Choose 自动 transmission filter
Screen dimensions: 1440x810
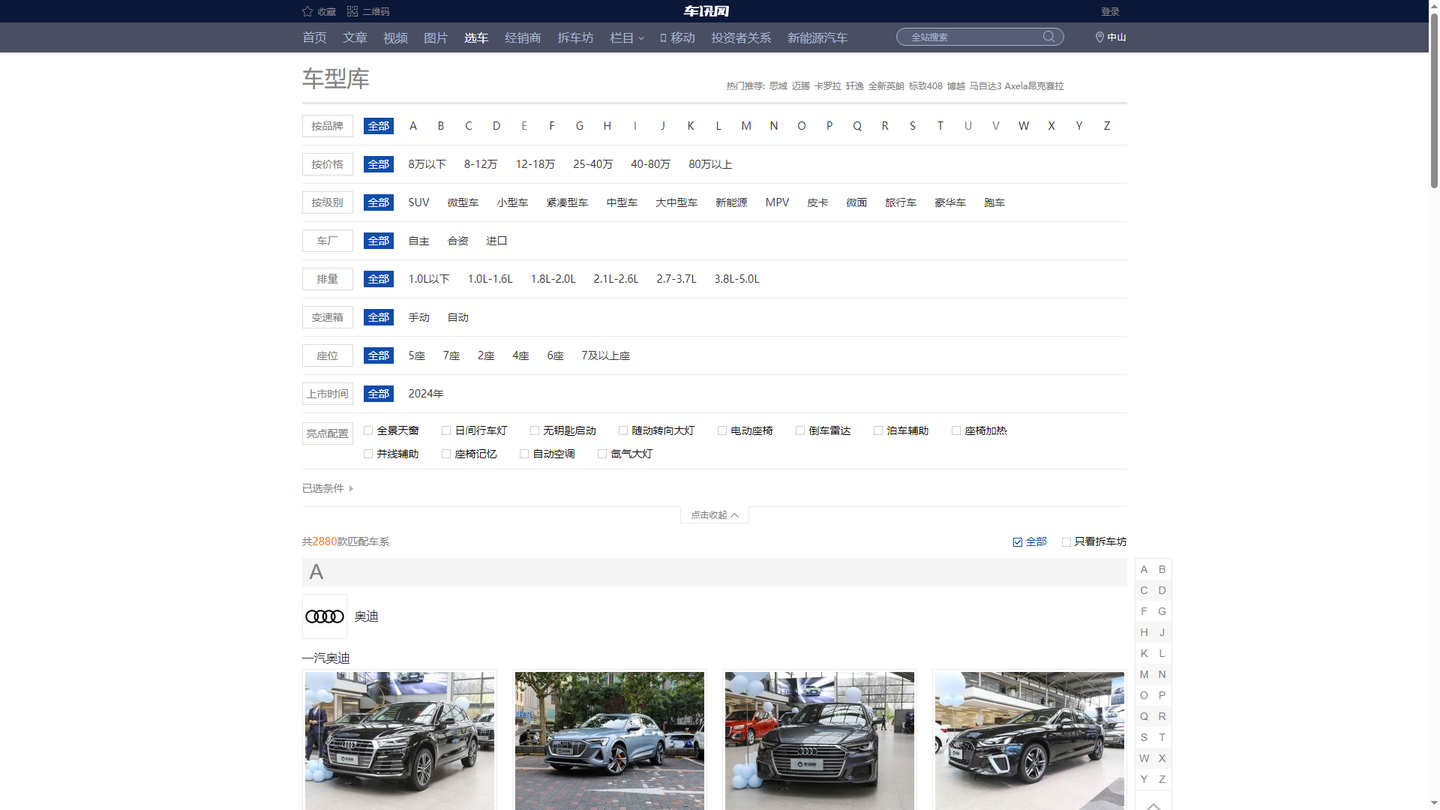458,317
